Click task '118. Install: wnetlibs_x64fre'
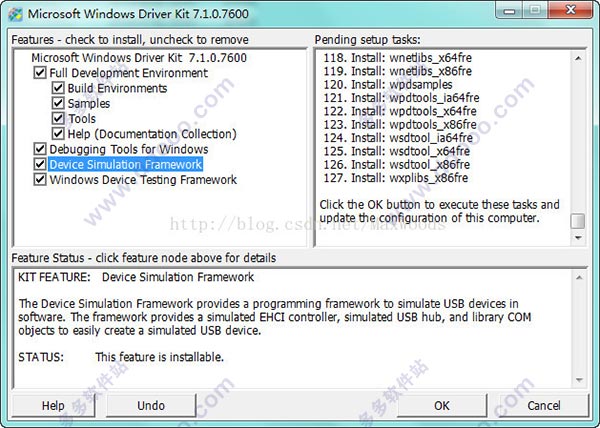Viewport: 600px width, 428px height. (x=398, y=58)
